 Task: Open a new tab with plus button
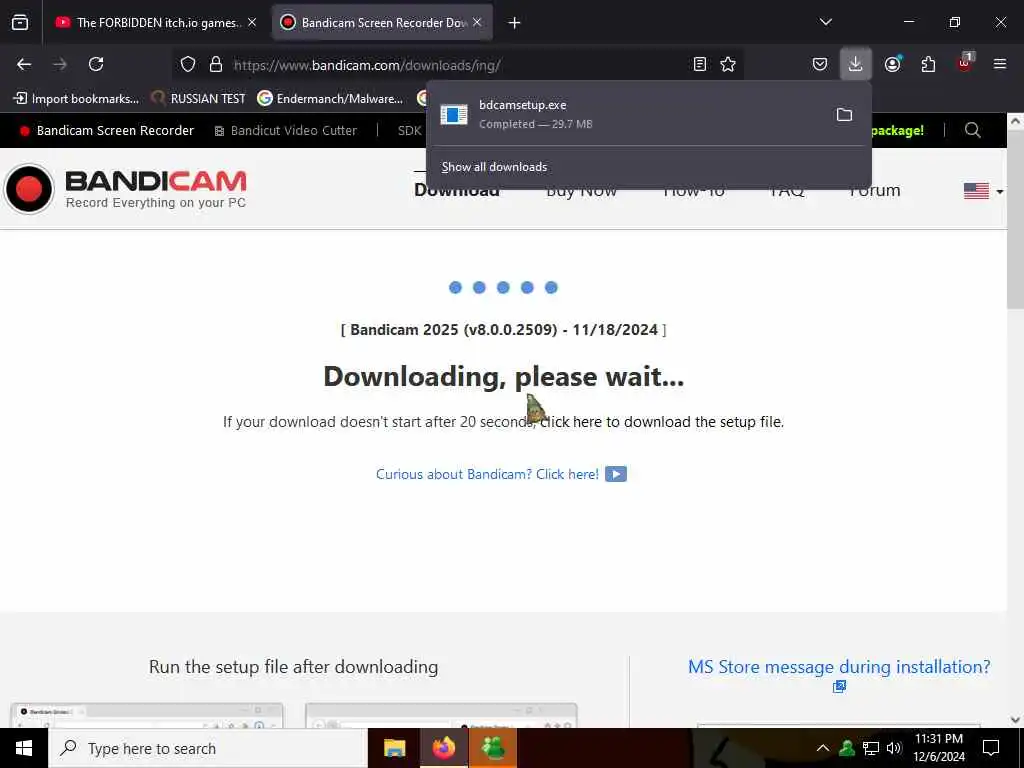(x=515, y=23)
